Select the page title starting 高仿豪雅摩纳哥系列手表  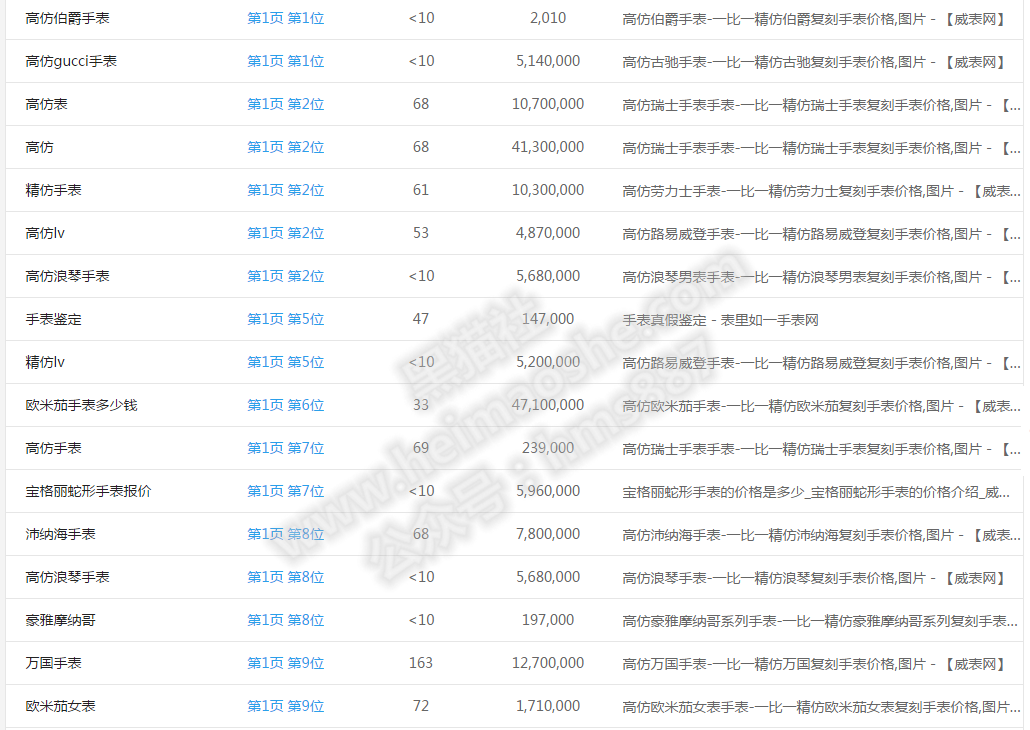point(820,621)
